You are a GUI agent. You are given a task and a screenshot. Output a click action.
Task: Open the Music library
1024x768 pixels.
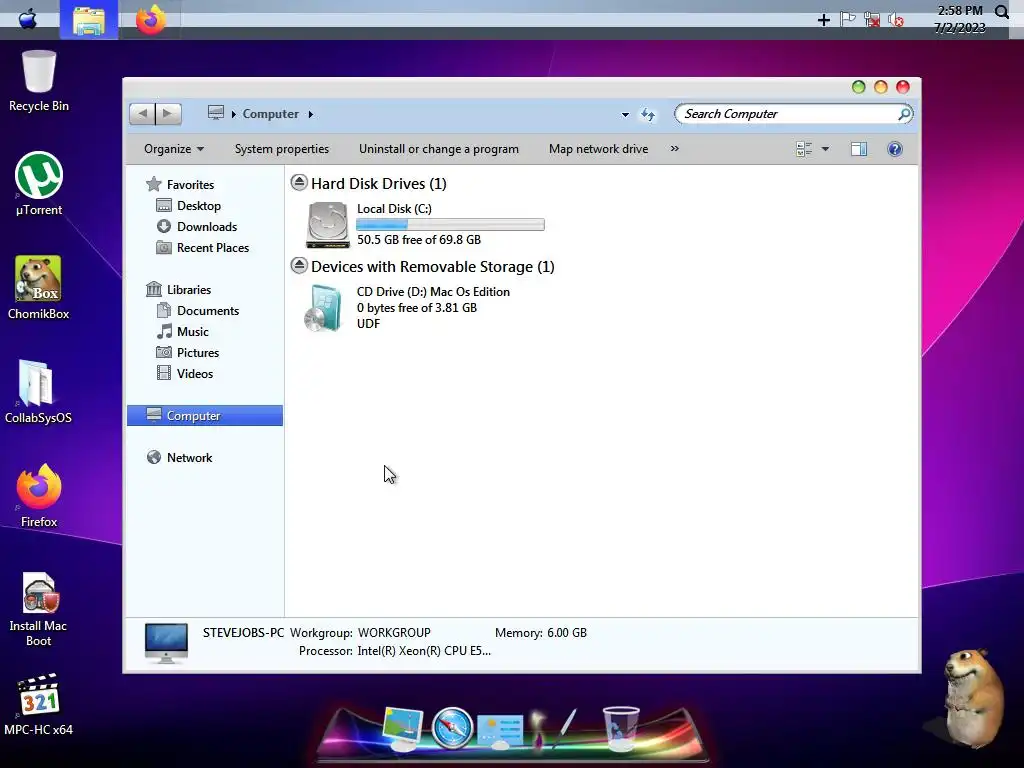[193, 332]
